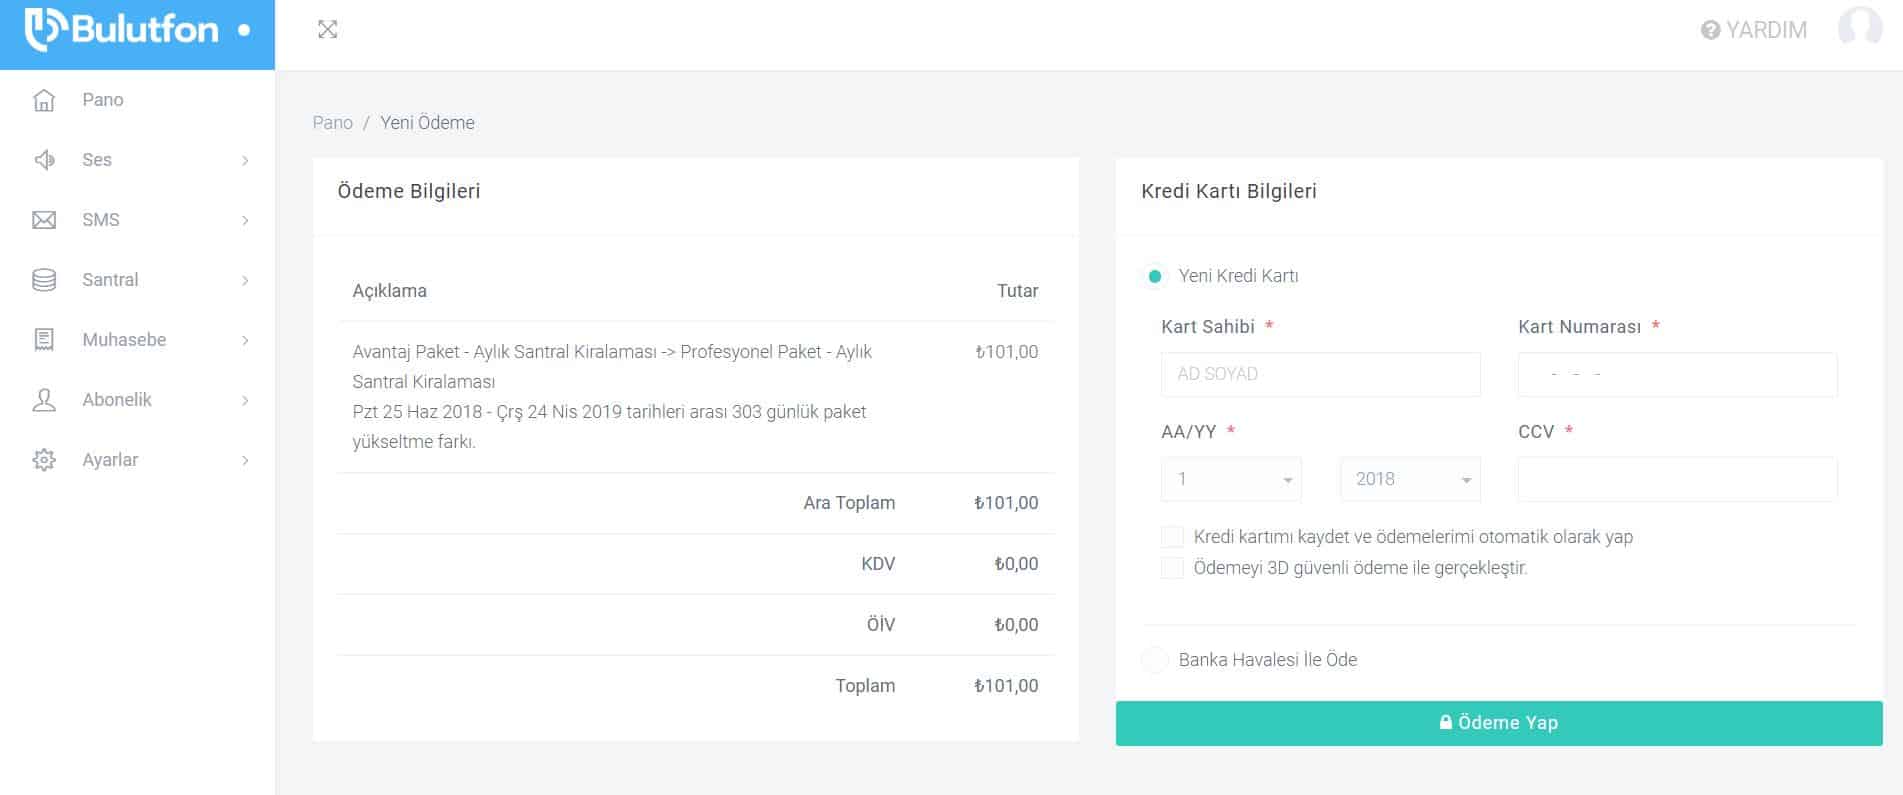Image resolution: width=1903 pixels, height=795 pixels.
Task: Click the Pano home icon
Action: coord(44,100)
